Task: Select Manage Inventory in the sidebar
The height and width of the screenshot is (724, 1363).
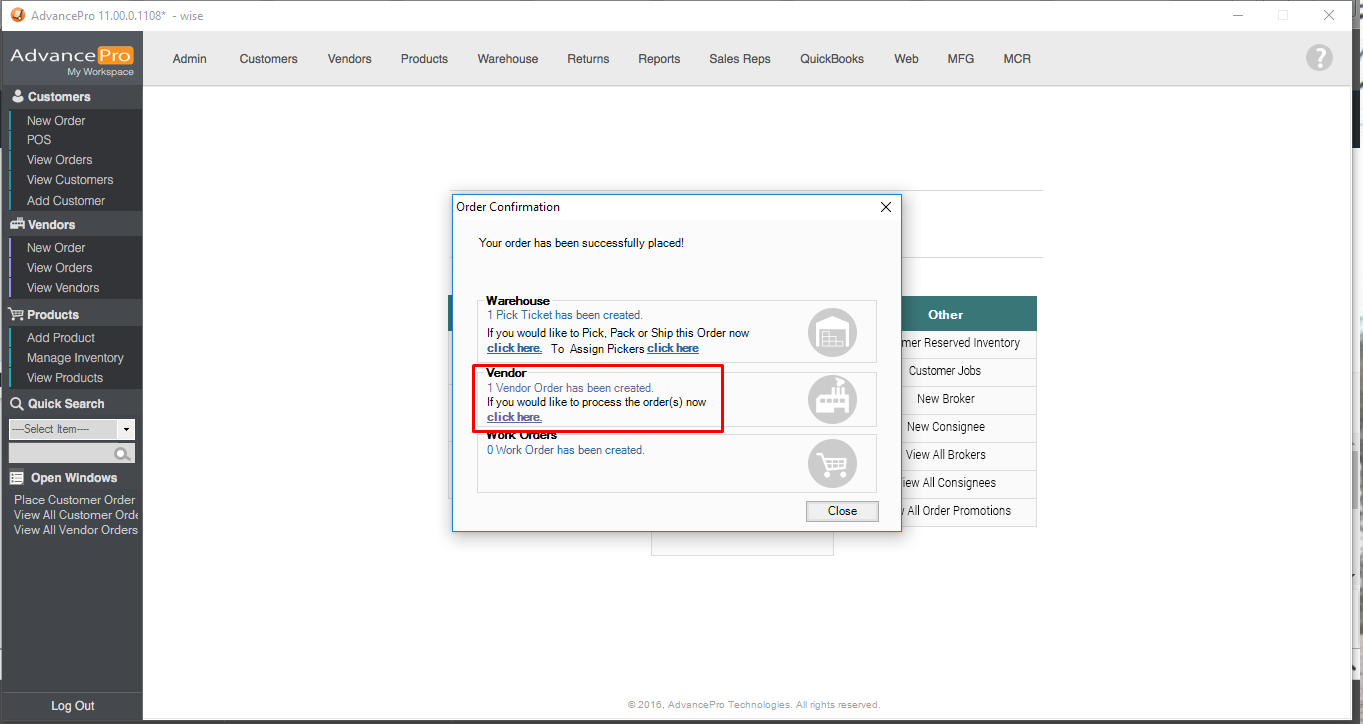Action: tap(75, 358)
